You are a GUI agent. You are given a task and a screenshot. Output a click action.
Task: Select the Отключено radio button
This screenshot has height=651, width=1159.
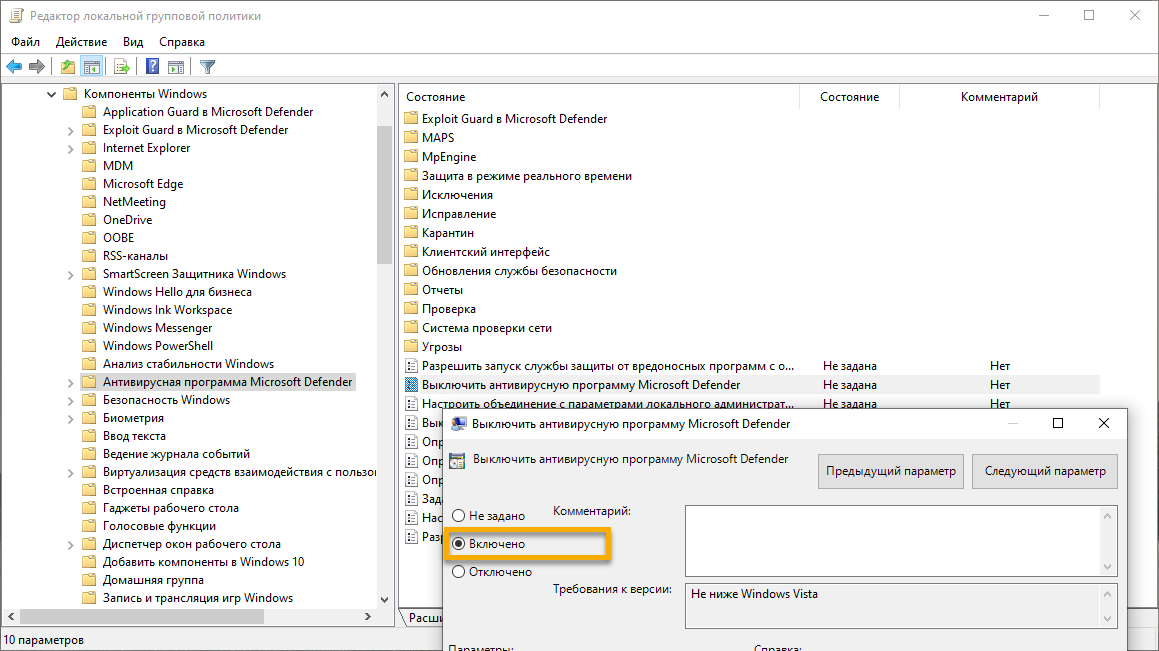[458, 571]
